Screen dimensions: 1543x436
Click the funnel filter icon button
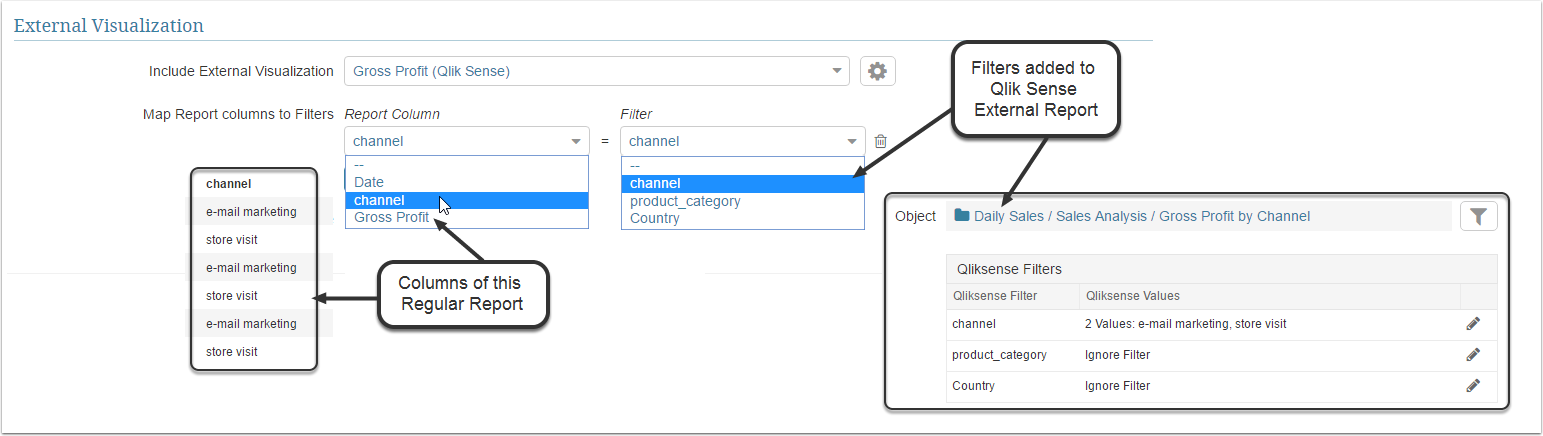pos(1478,216)
